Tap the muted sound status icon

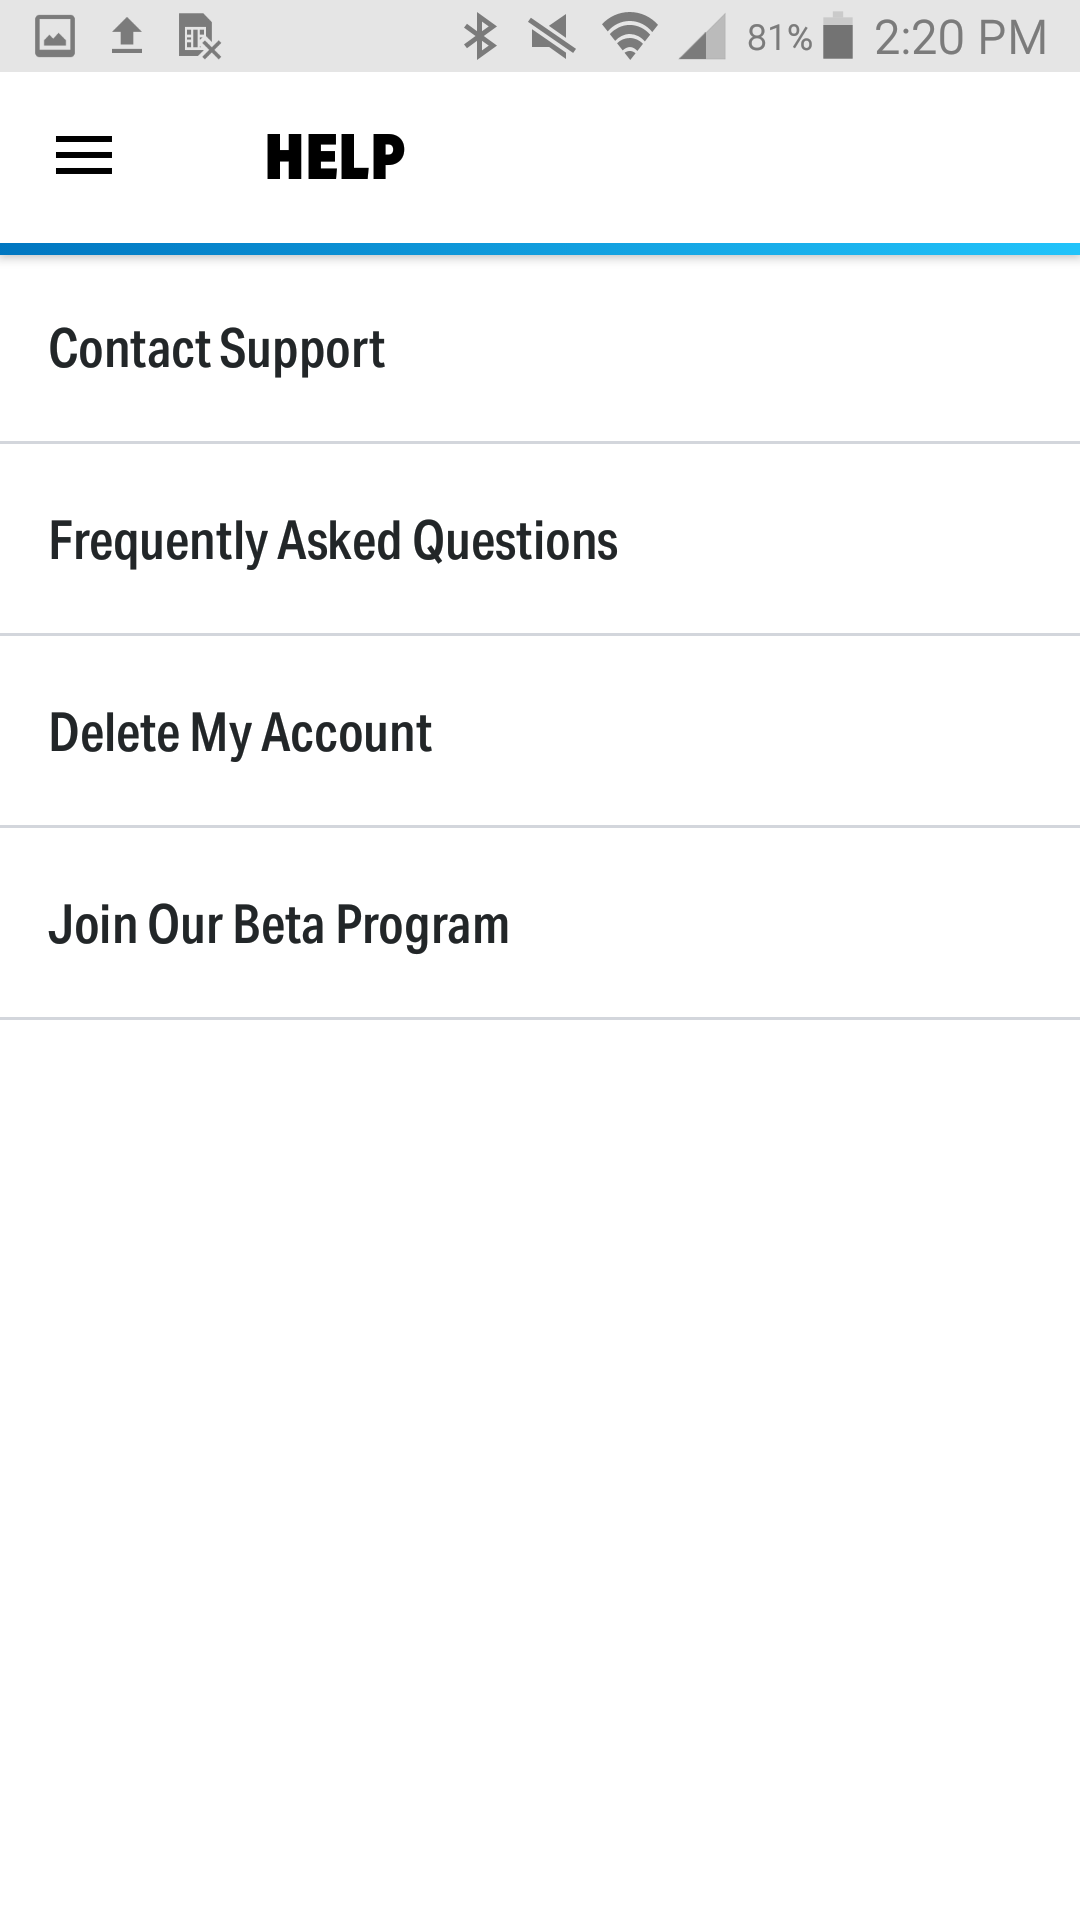[552, 37]
